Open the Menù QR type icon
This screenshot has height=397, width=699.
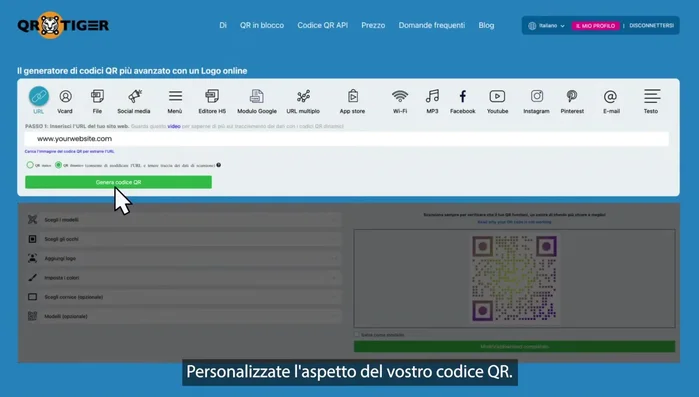point(175,96)
